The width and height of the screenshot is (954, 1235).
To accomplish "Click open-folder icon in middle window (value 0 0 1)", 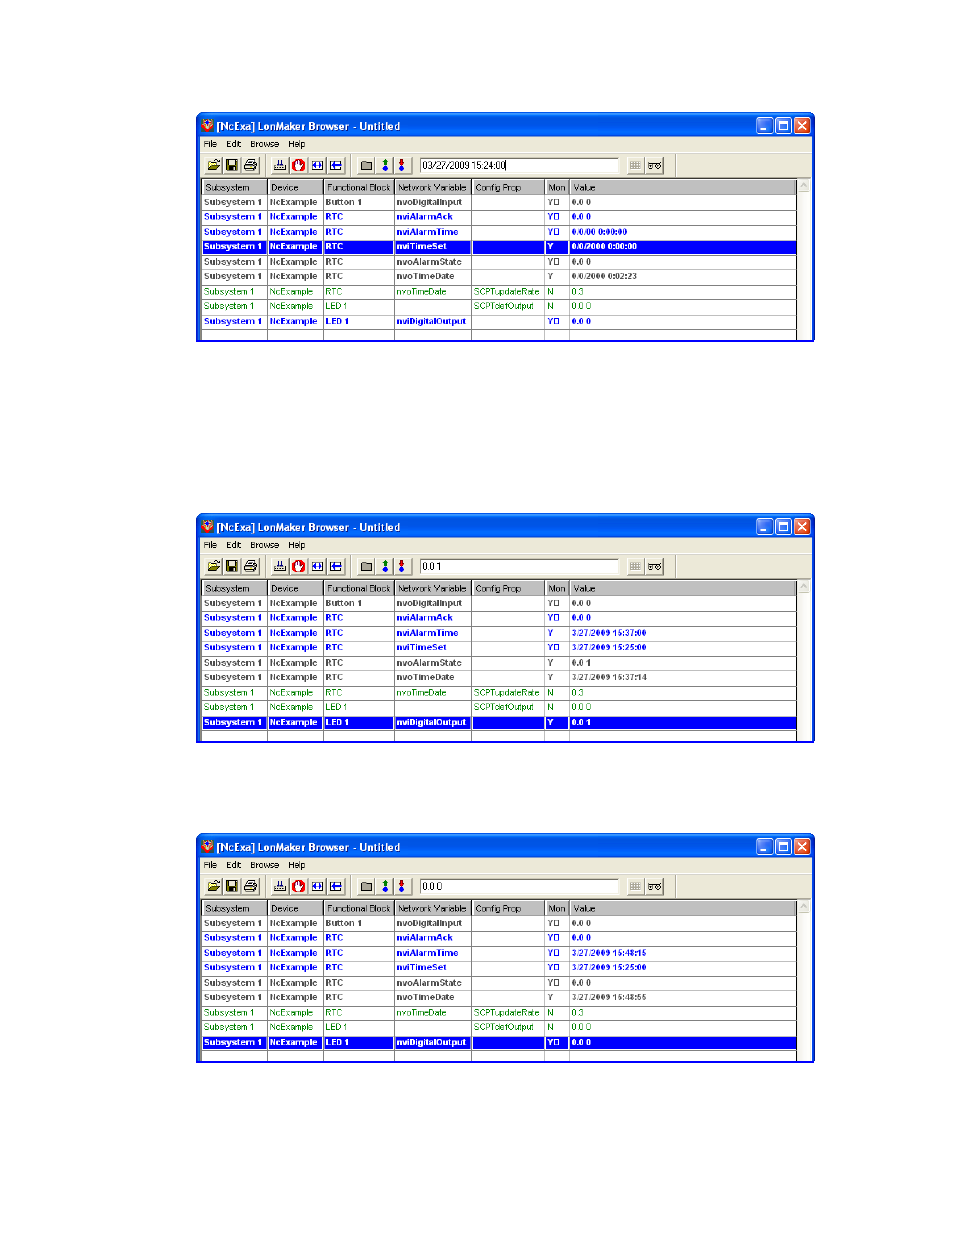I will [x=214, y=566].
